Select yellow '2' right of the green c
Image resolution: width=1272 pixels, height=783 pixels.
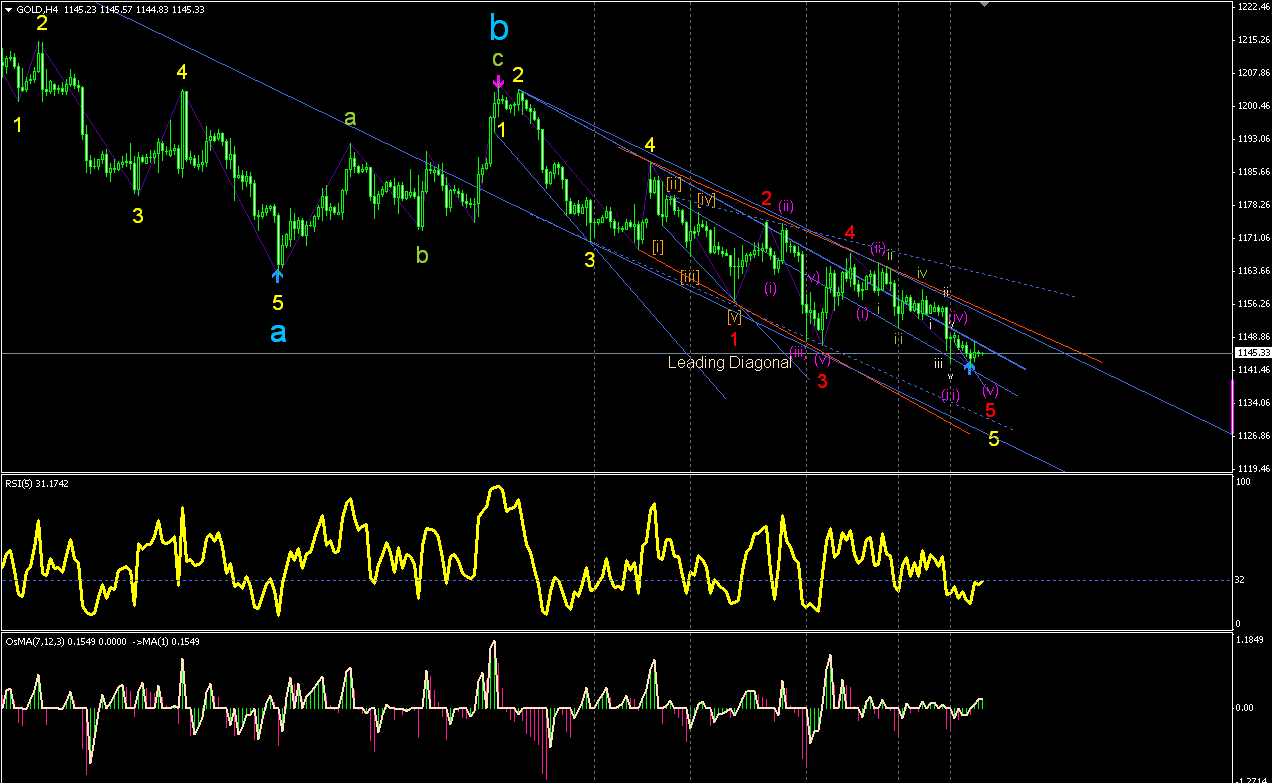(518, 74)
